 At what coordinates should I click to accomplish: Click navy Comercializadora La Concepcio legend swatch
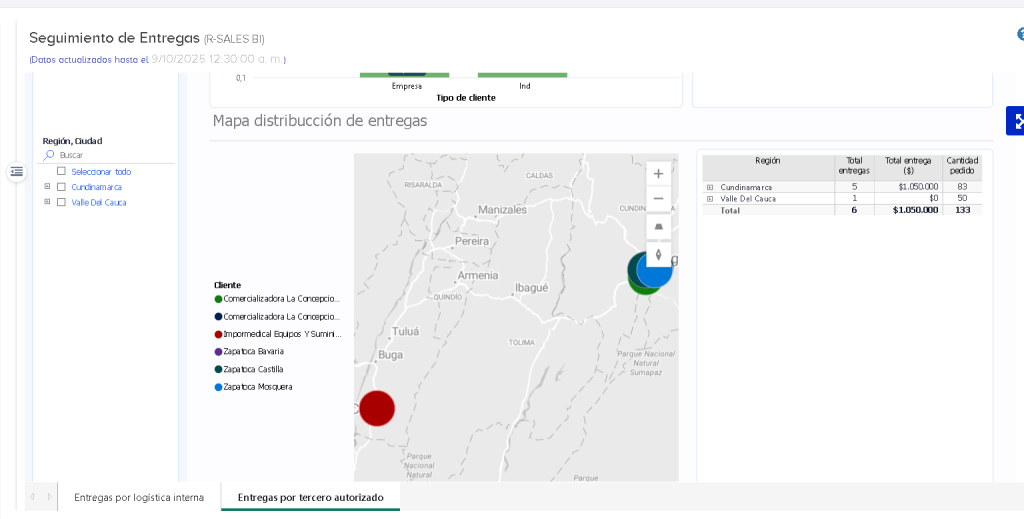click(218, 317)
